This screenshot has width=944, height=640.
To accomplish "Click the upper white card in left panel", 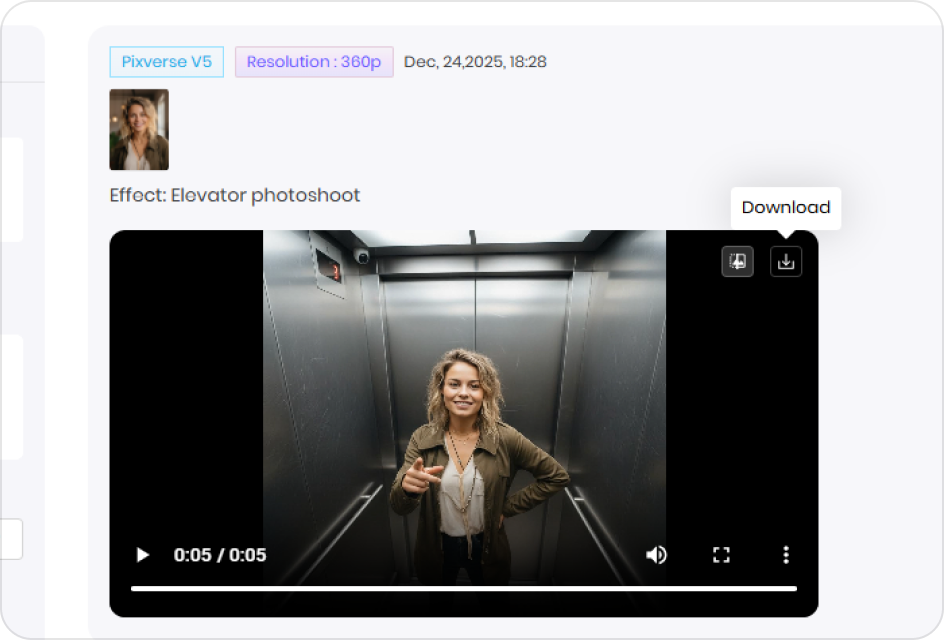I will pyautogui.click(x=11, y=190).
